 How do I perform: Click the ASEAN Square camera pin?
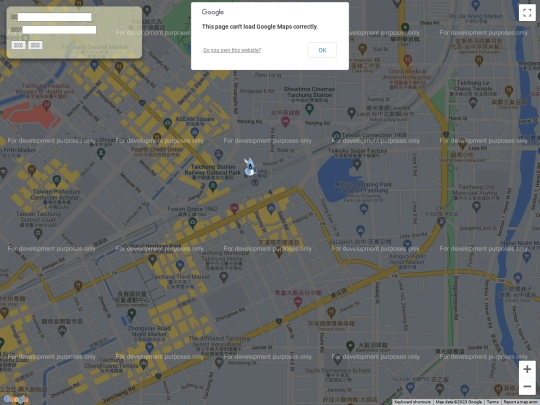click(x=167, y=124)
